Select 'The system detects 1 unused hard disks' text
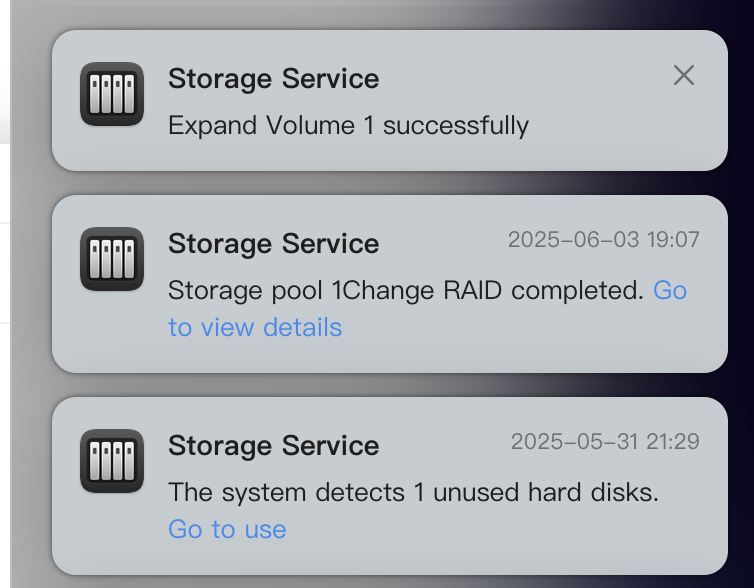The image size is (754, 588). point(414,492)
